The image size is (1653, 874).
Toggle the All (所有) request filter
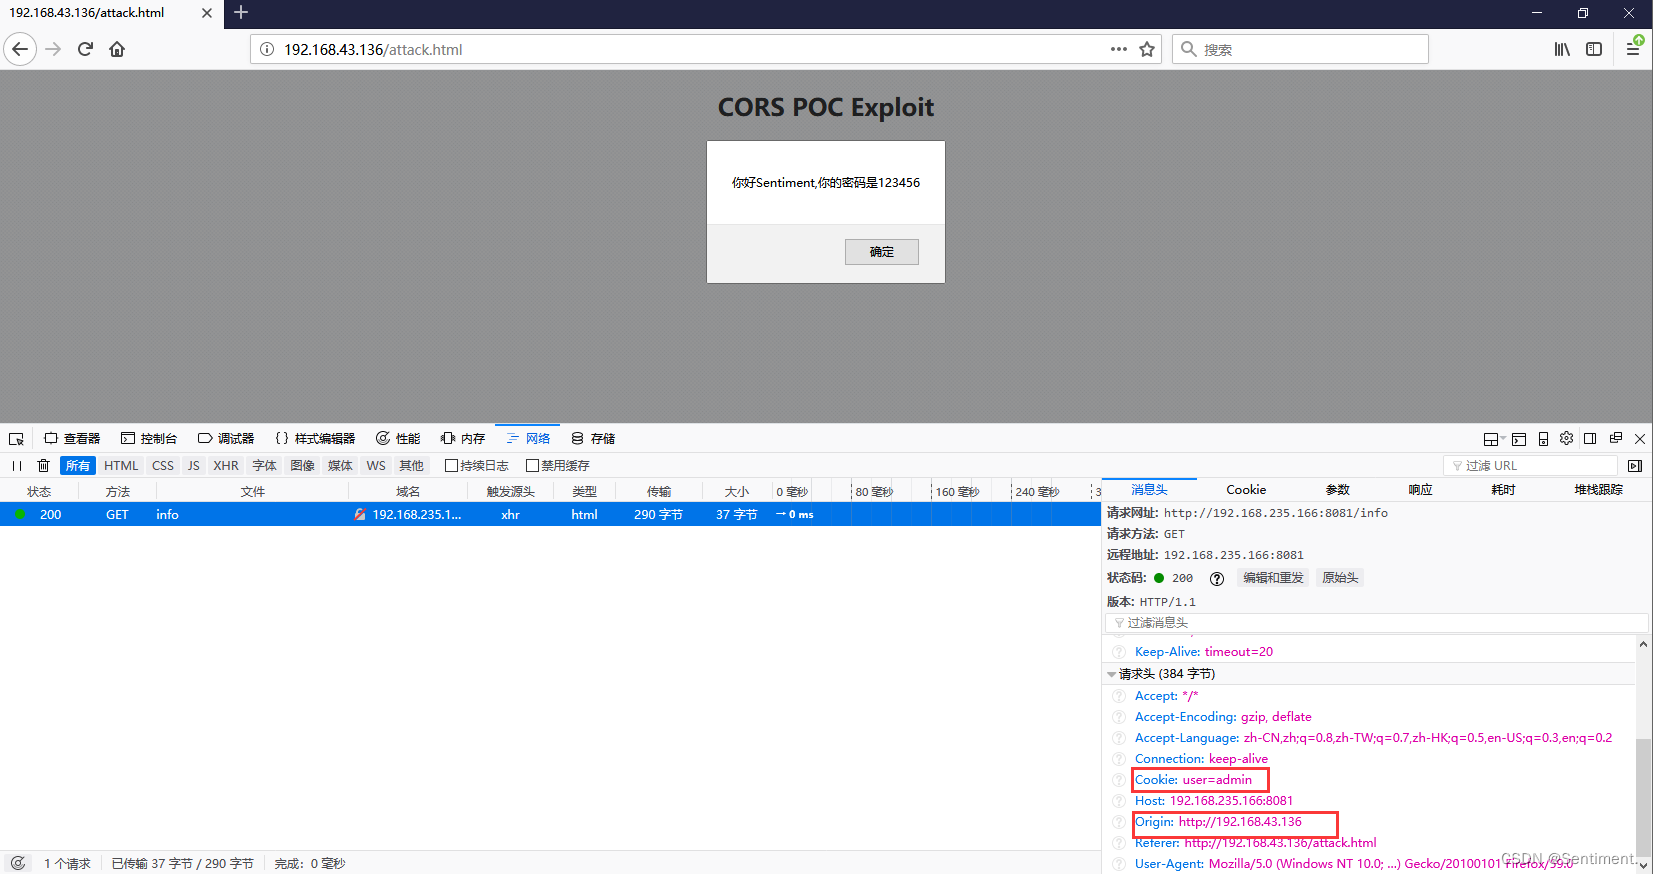pos(78,466)
